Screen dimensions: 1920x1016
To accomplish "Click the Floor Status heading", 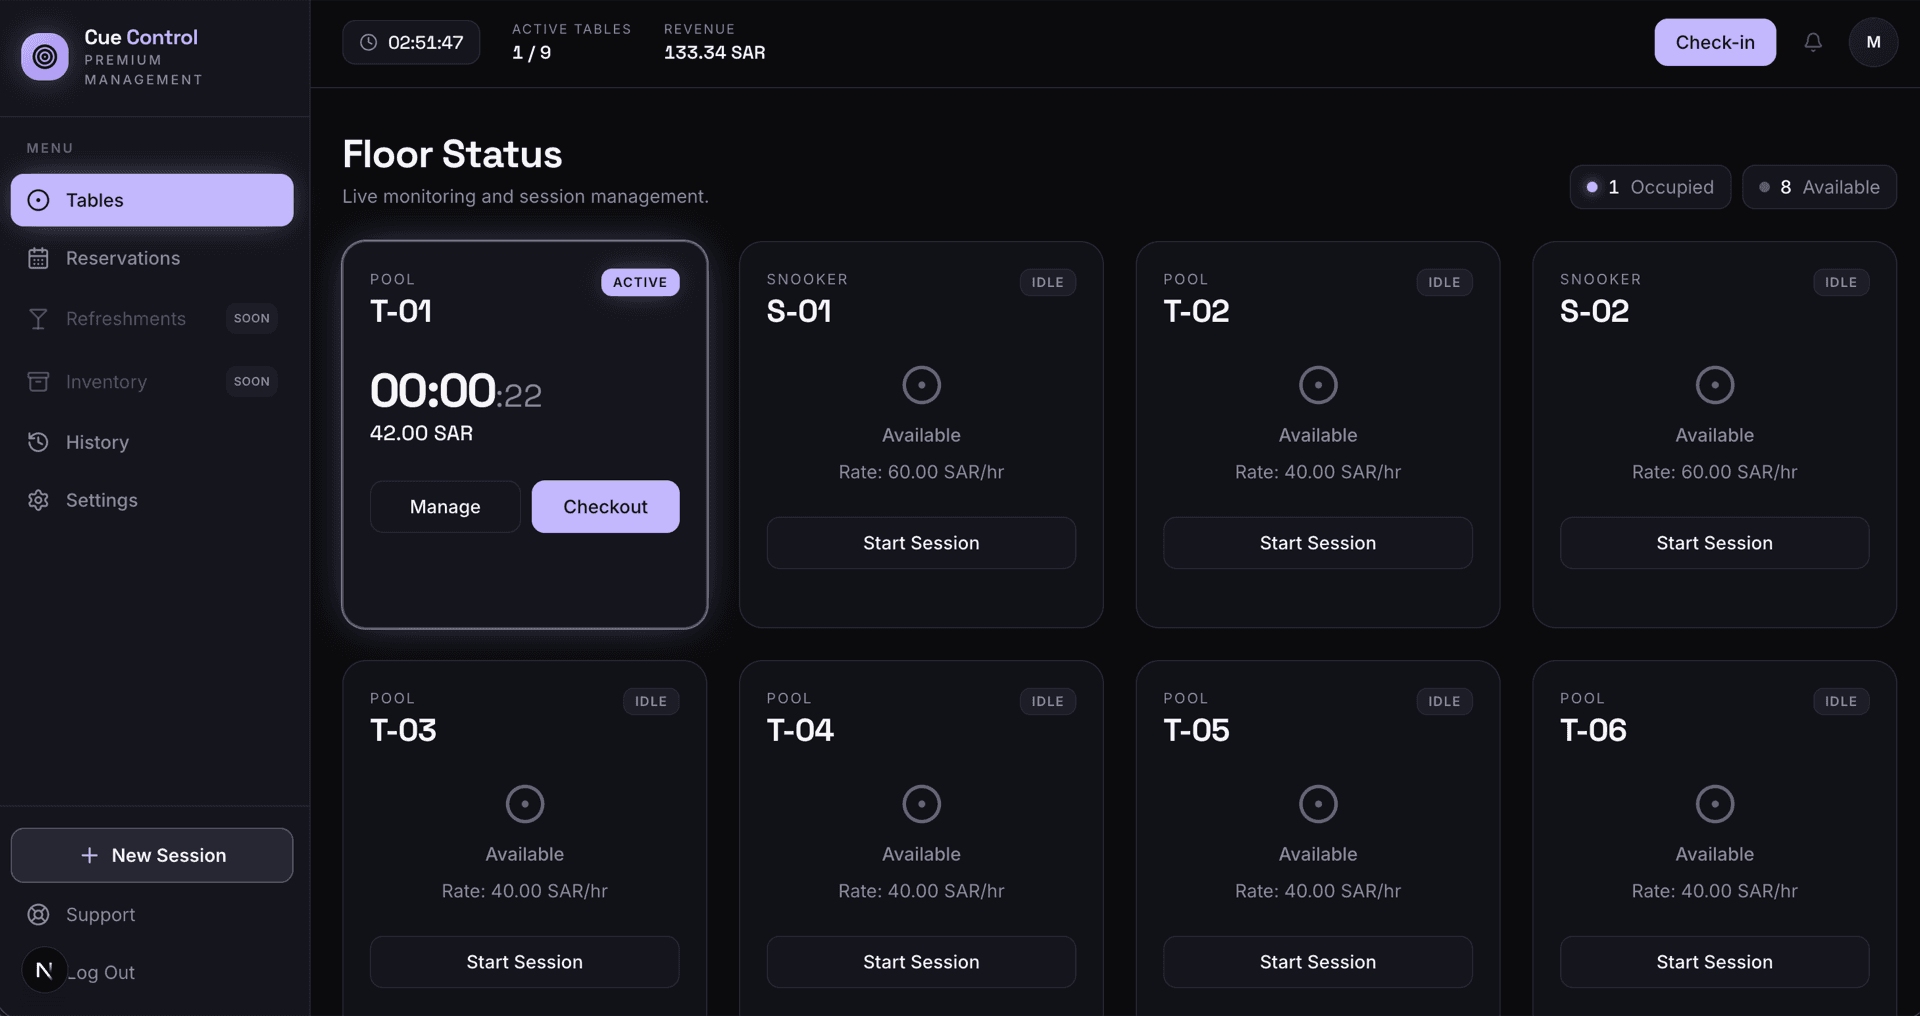I will tap(452, 154).
